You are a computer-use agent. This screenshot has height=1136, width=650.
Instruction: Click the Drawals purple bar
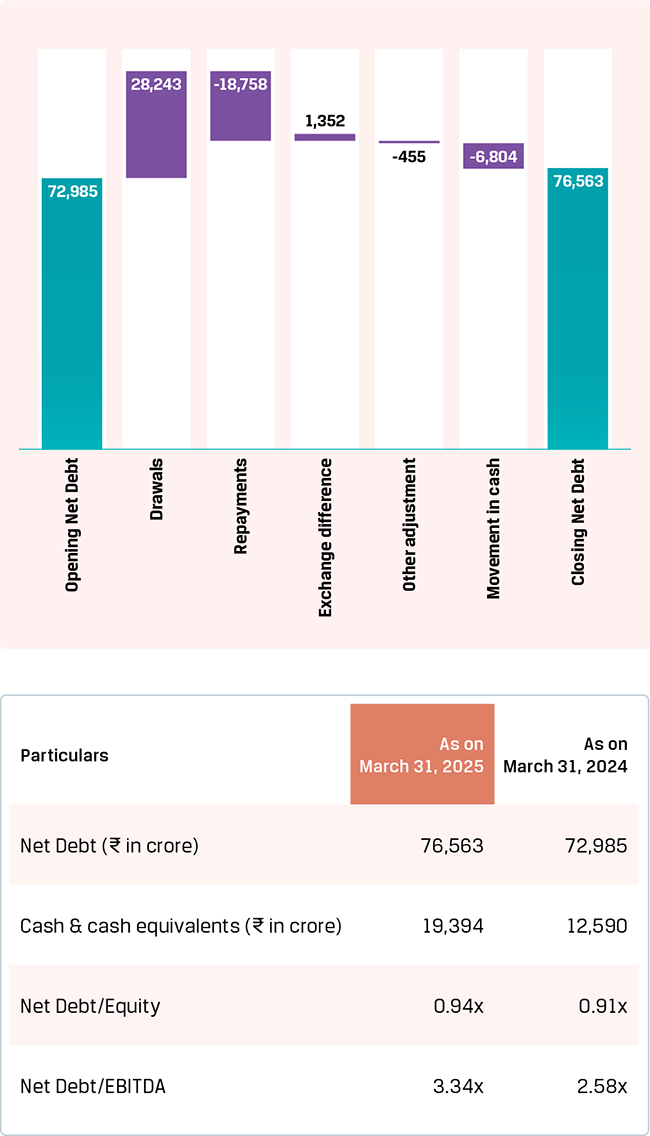(156, 124)
